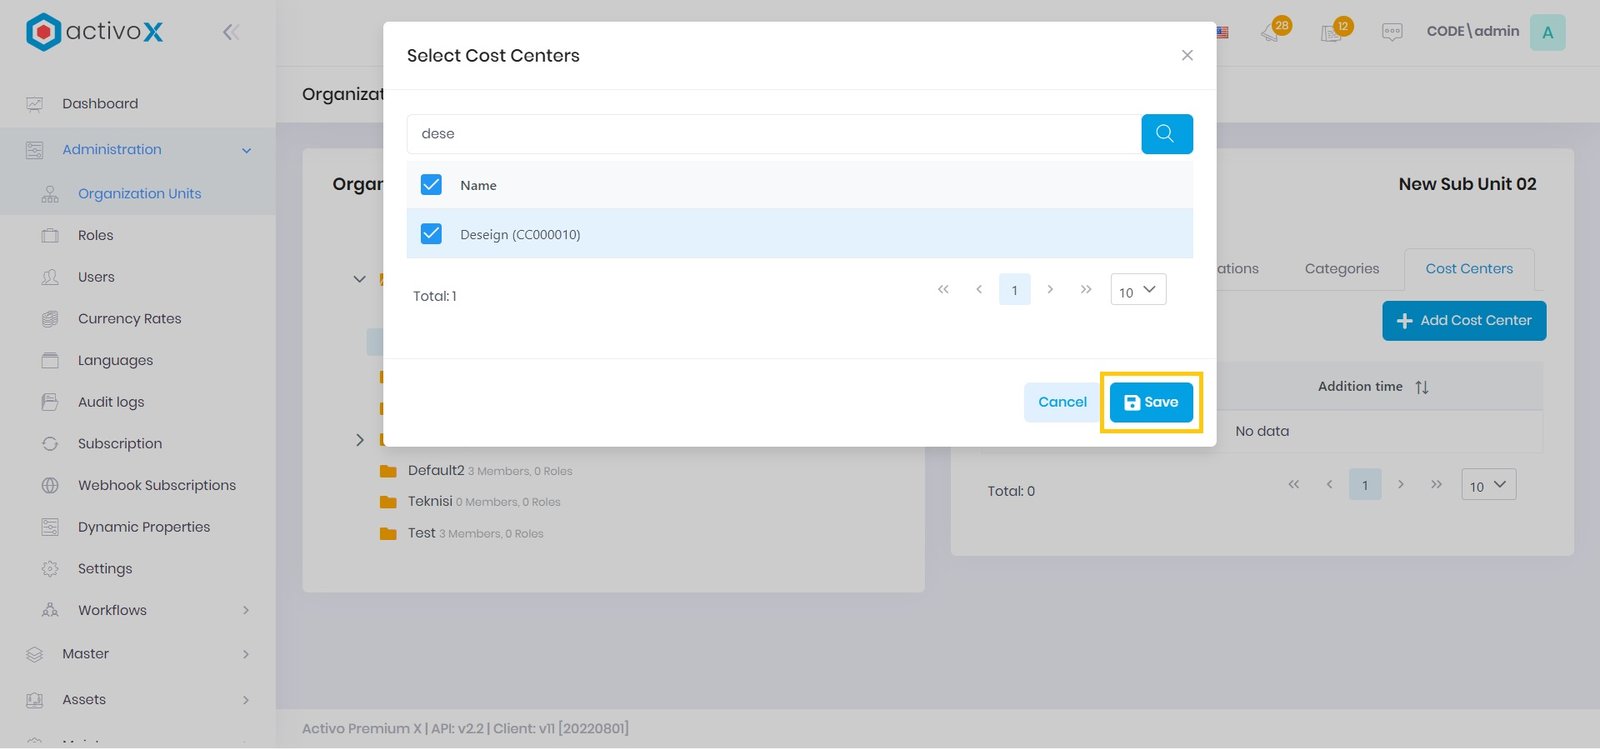This screenshot has width=1600, height=750.
Task: Collapse the sidebar with double-chevron icon
Action: pyautogui.click(x=231, y=32)
